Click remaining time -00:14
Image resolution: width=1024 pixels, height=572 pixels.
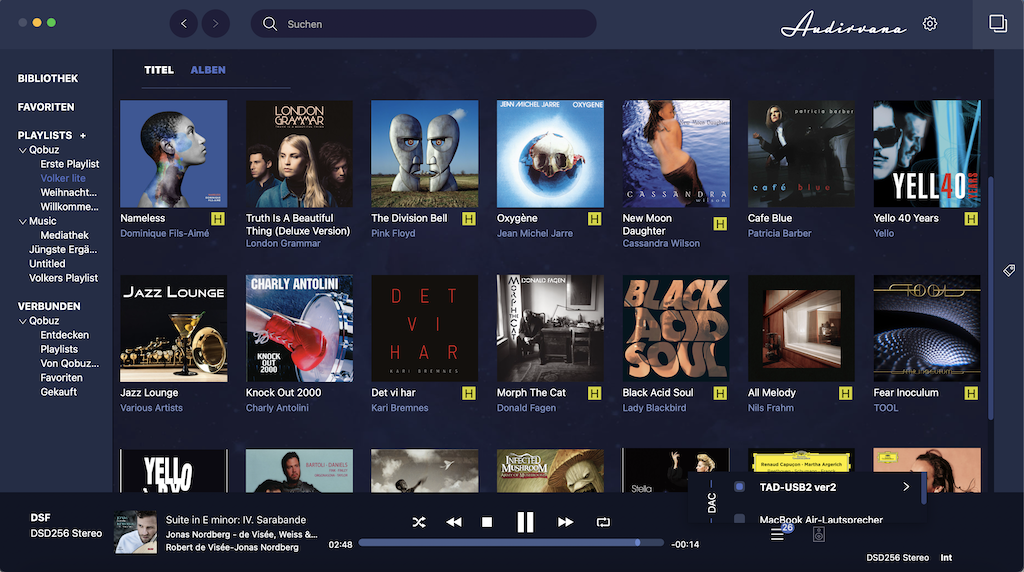pyautogui.click(x=685, y=544)
